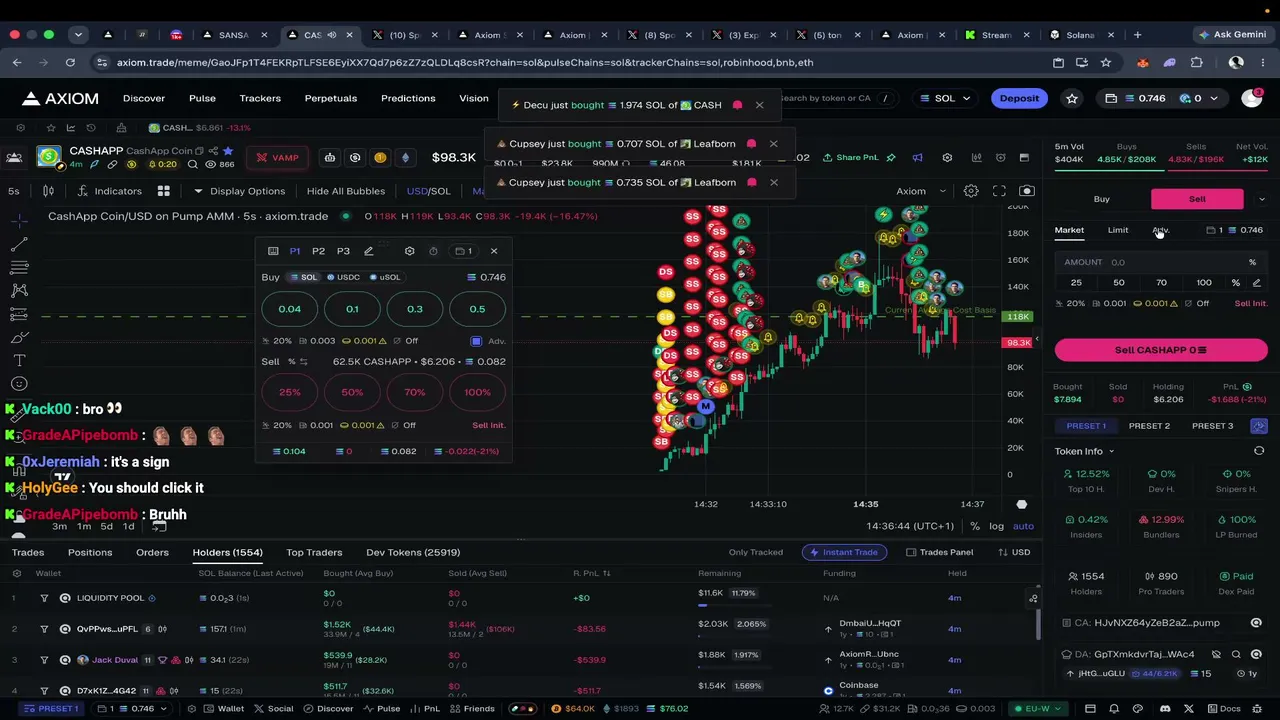Switch the chart to log scale
This screenshot has height=720, width=1280.
(996, 526)
